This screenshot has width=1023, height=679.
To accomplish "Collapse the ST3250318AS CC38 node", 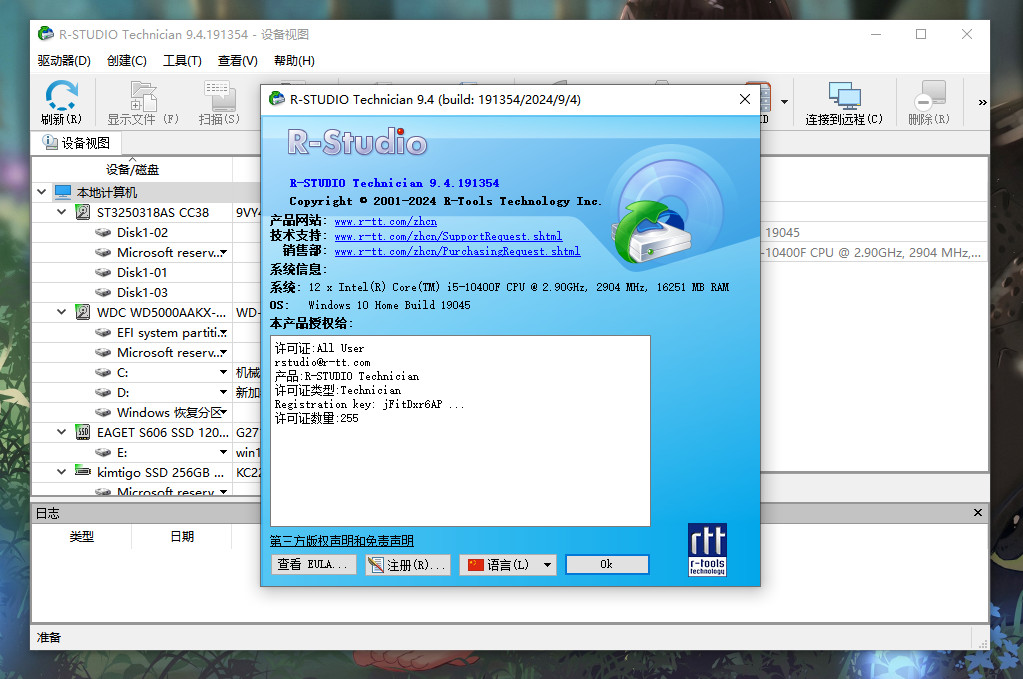I will click(x=61, y=212).
